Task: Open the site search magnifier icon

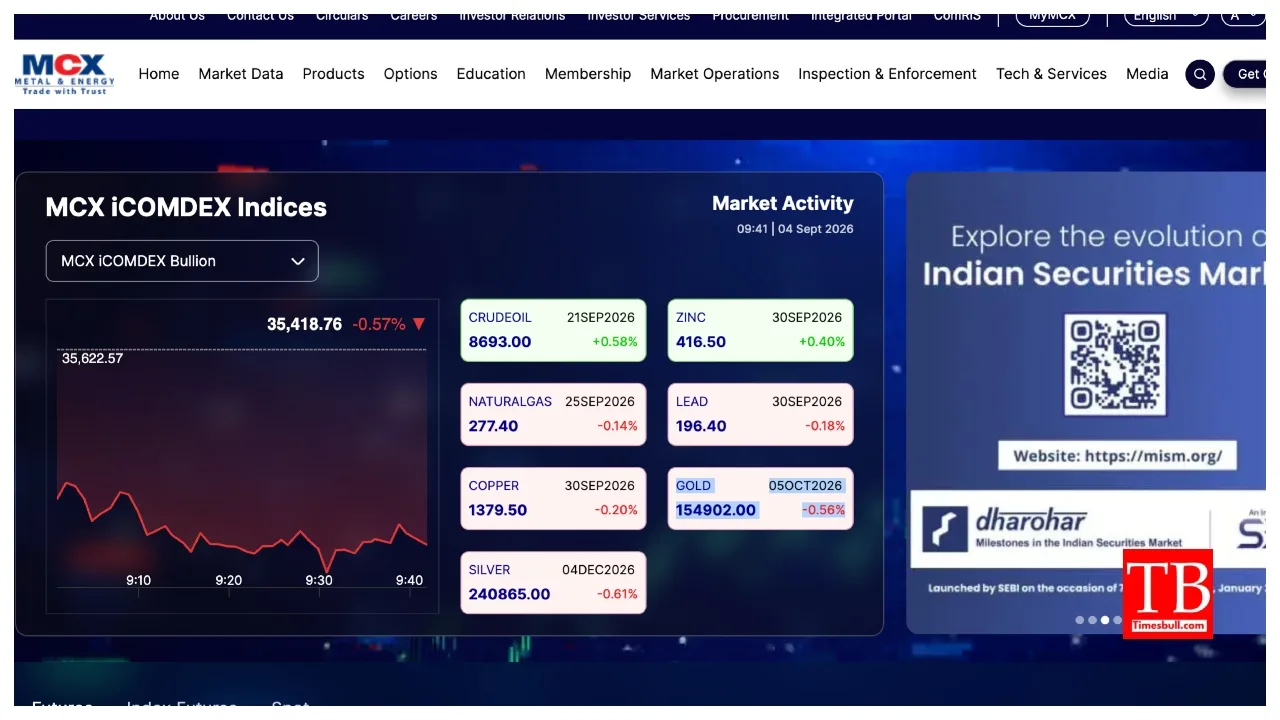Action: click(x=1200, y=74)
